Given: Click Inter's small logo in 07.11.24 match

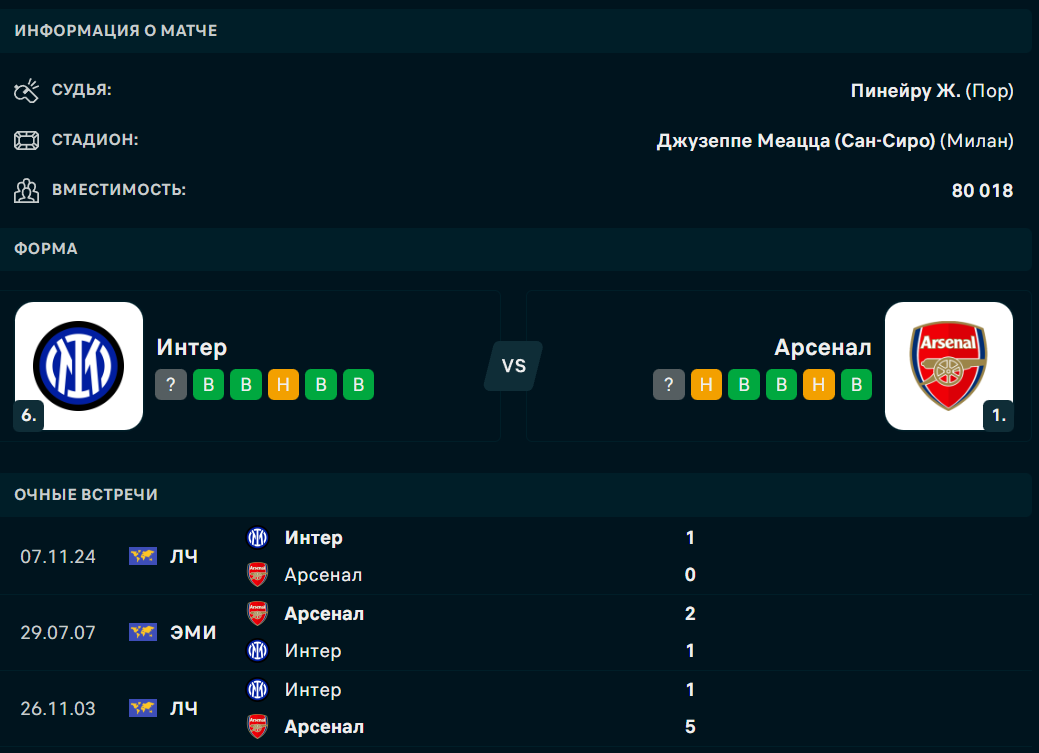Looking at the screenshot, I should 258,538.
